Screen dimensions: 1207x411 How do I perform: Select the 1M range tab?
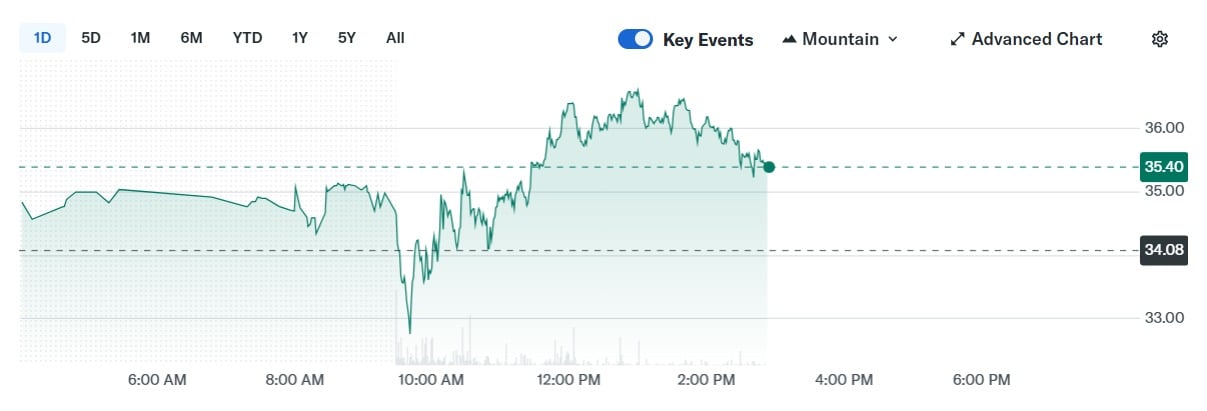pyautogui.click(x=140, y=38)
